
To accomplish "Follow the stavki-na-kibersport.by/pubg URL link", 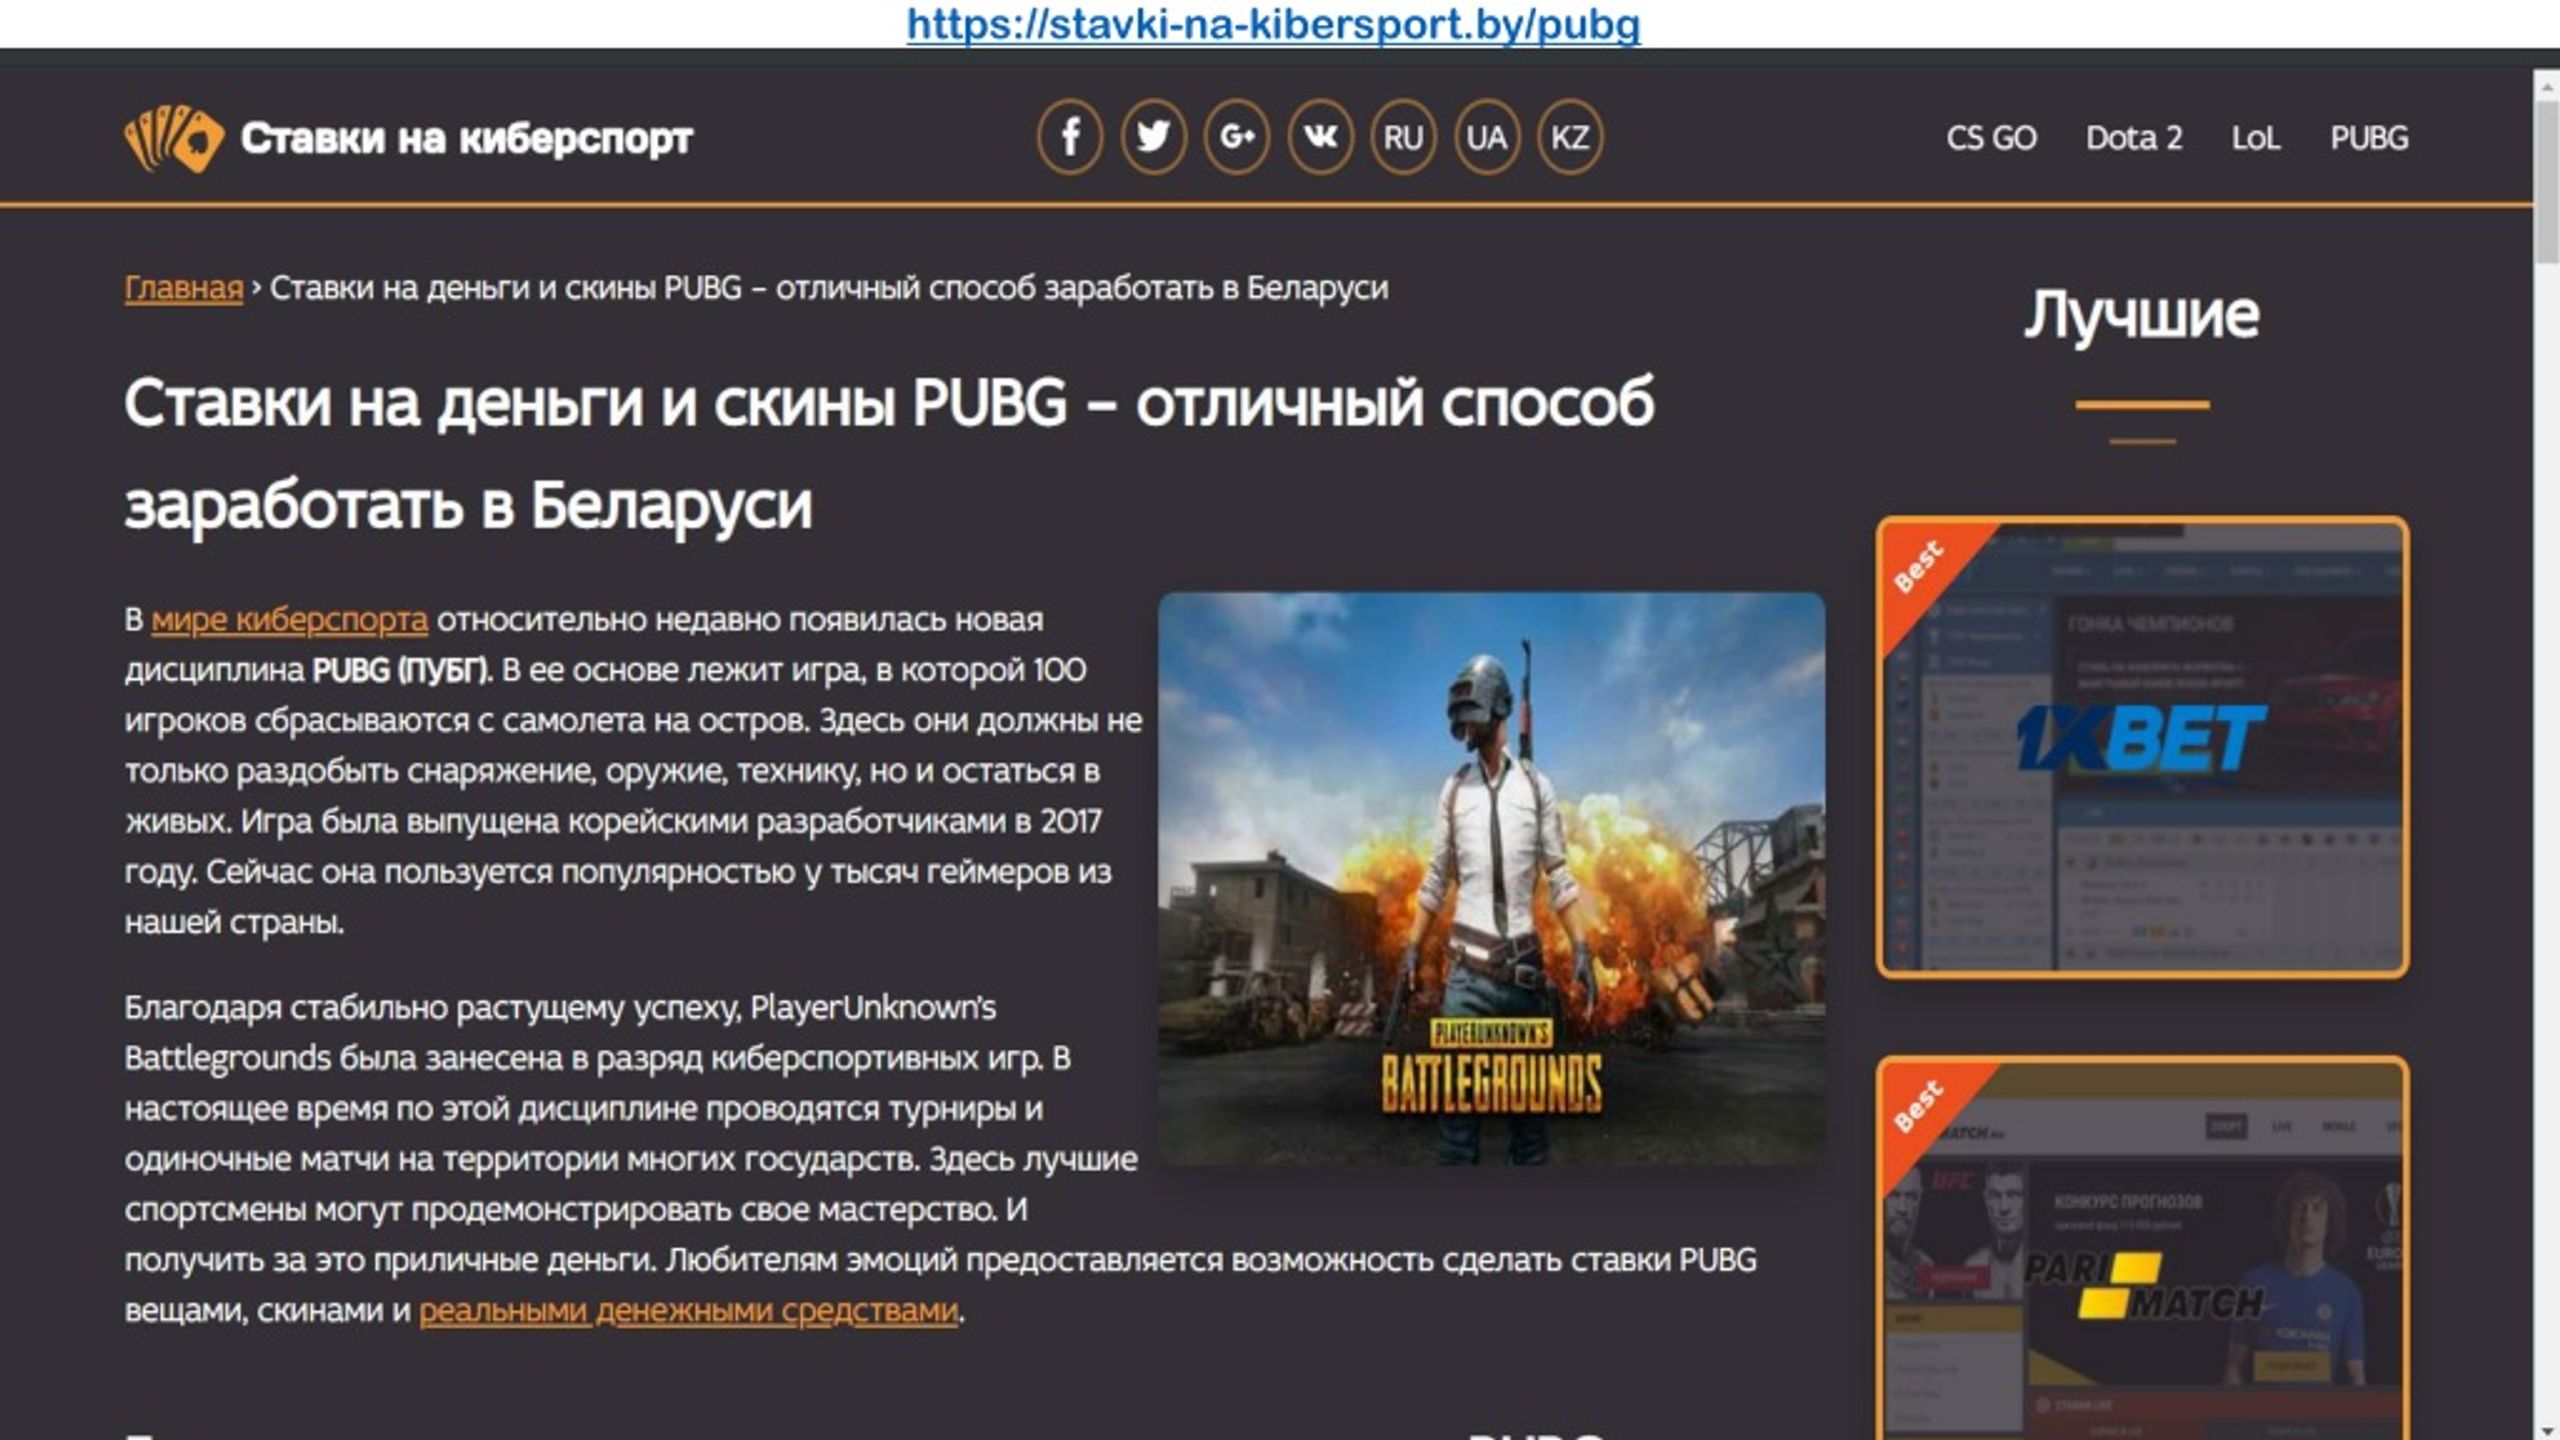I will coord(1273,24).
